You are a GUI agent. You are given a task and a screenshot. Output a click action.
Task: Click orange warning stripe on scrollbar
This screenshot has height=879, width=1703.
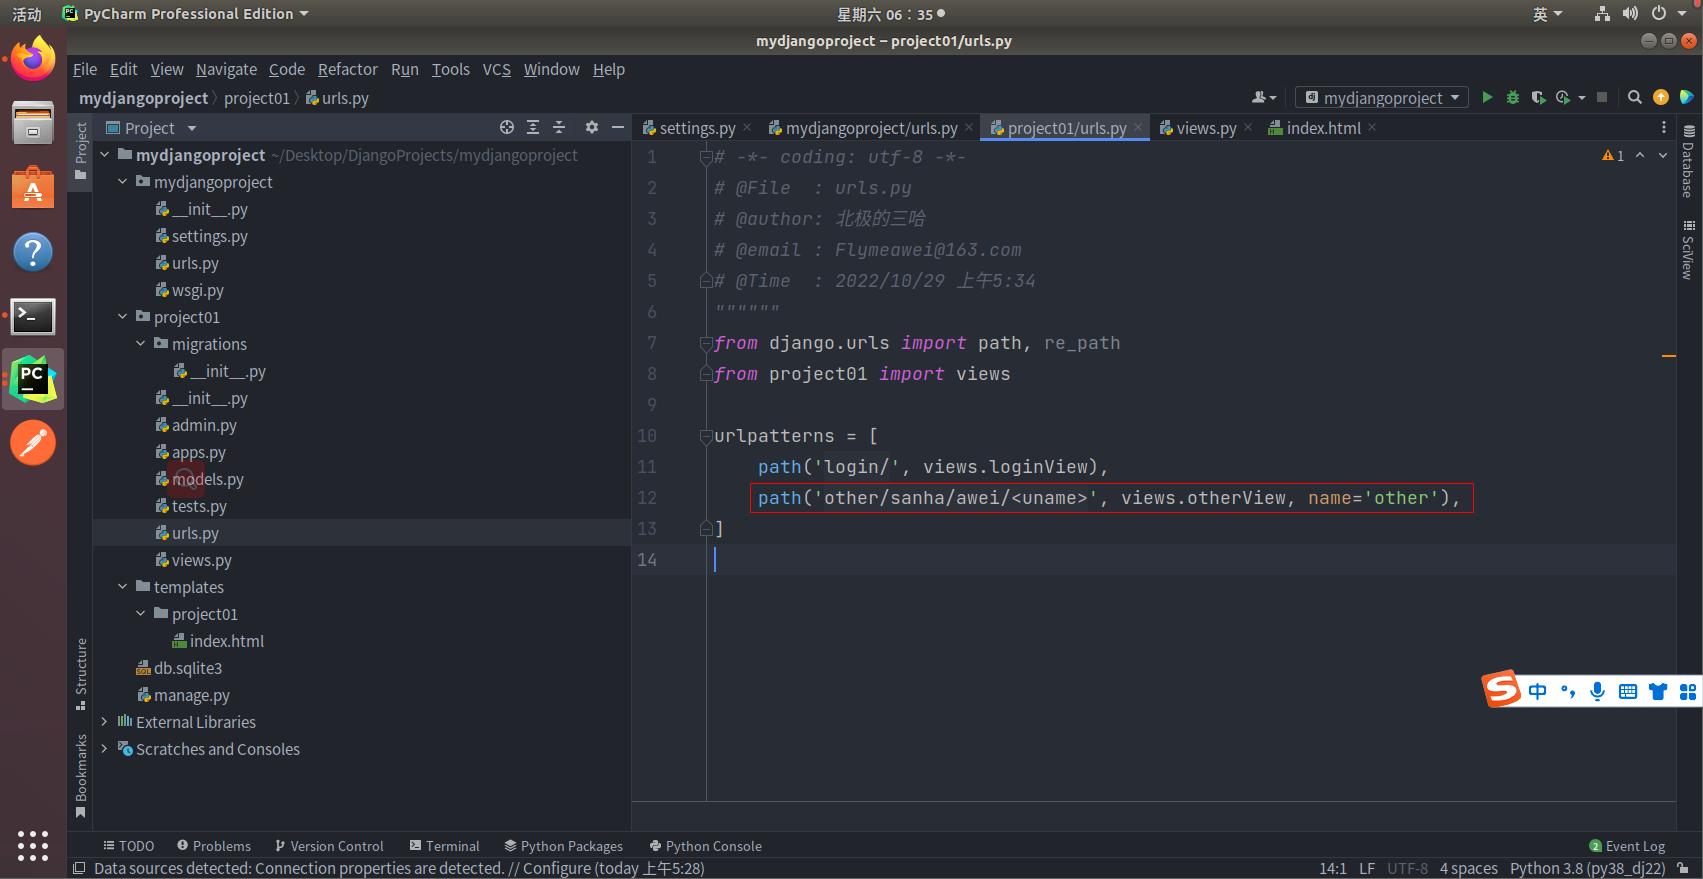[x=1668, y=356]
